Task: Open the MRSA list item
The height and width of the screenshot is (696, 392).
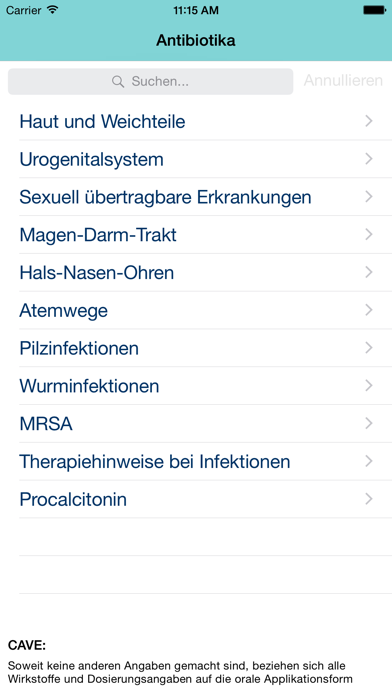Action: pyautogui.click(x=196, y=424)
